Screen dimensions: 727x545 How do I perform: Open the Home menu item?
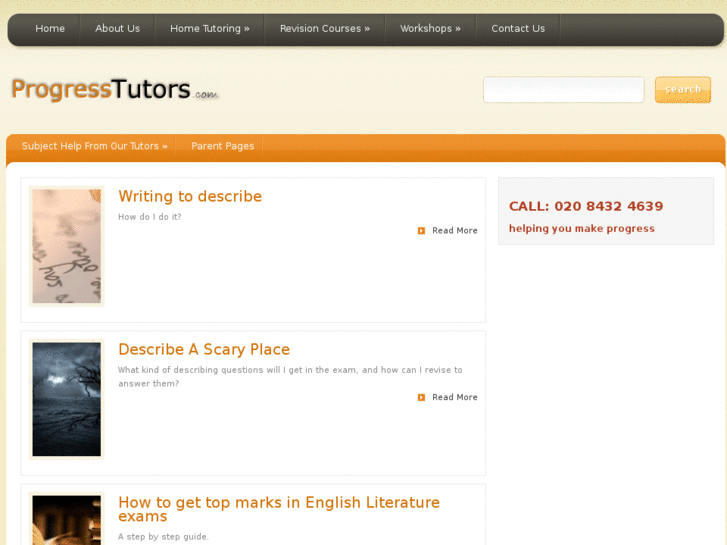tap(50, 29)
